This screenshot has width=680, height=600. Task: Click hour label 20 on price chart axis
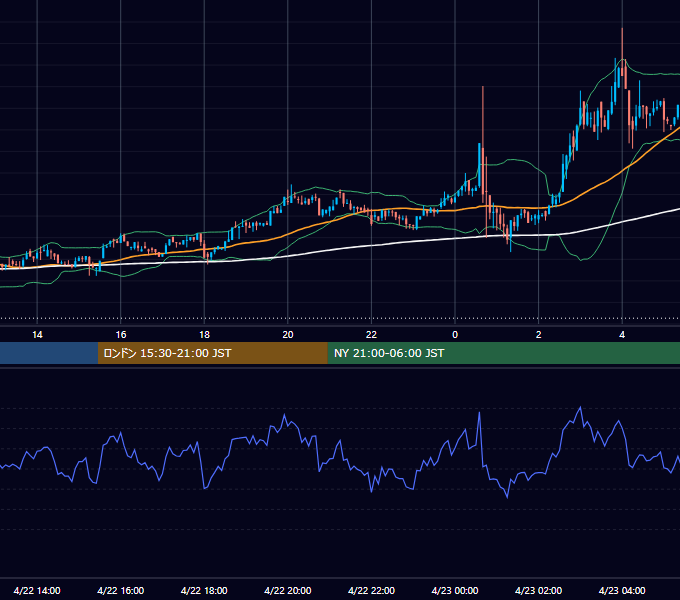[288, 335]
